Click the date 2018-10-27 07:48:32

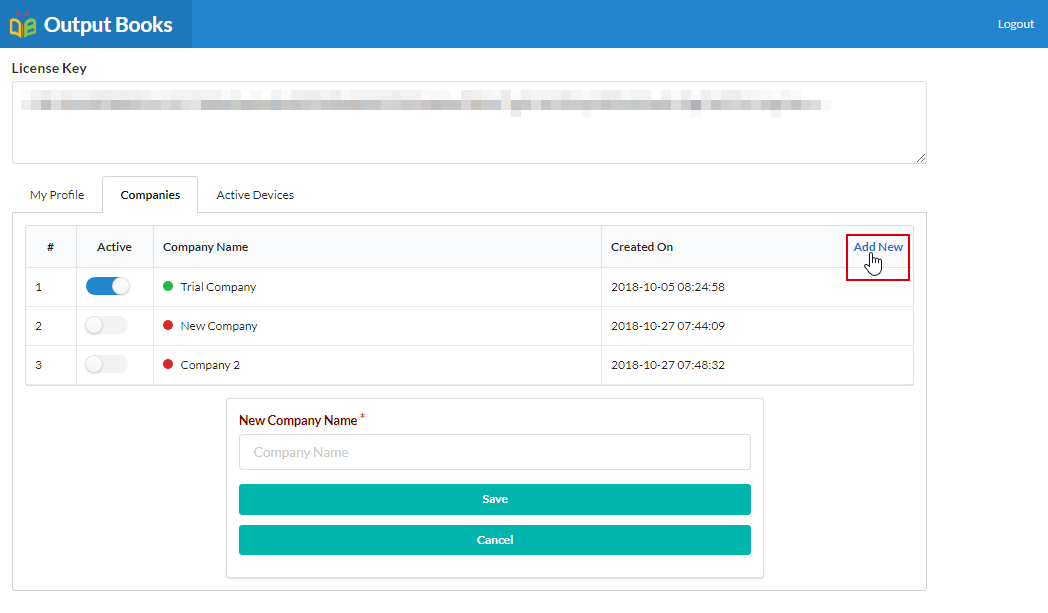pos(668,364)
